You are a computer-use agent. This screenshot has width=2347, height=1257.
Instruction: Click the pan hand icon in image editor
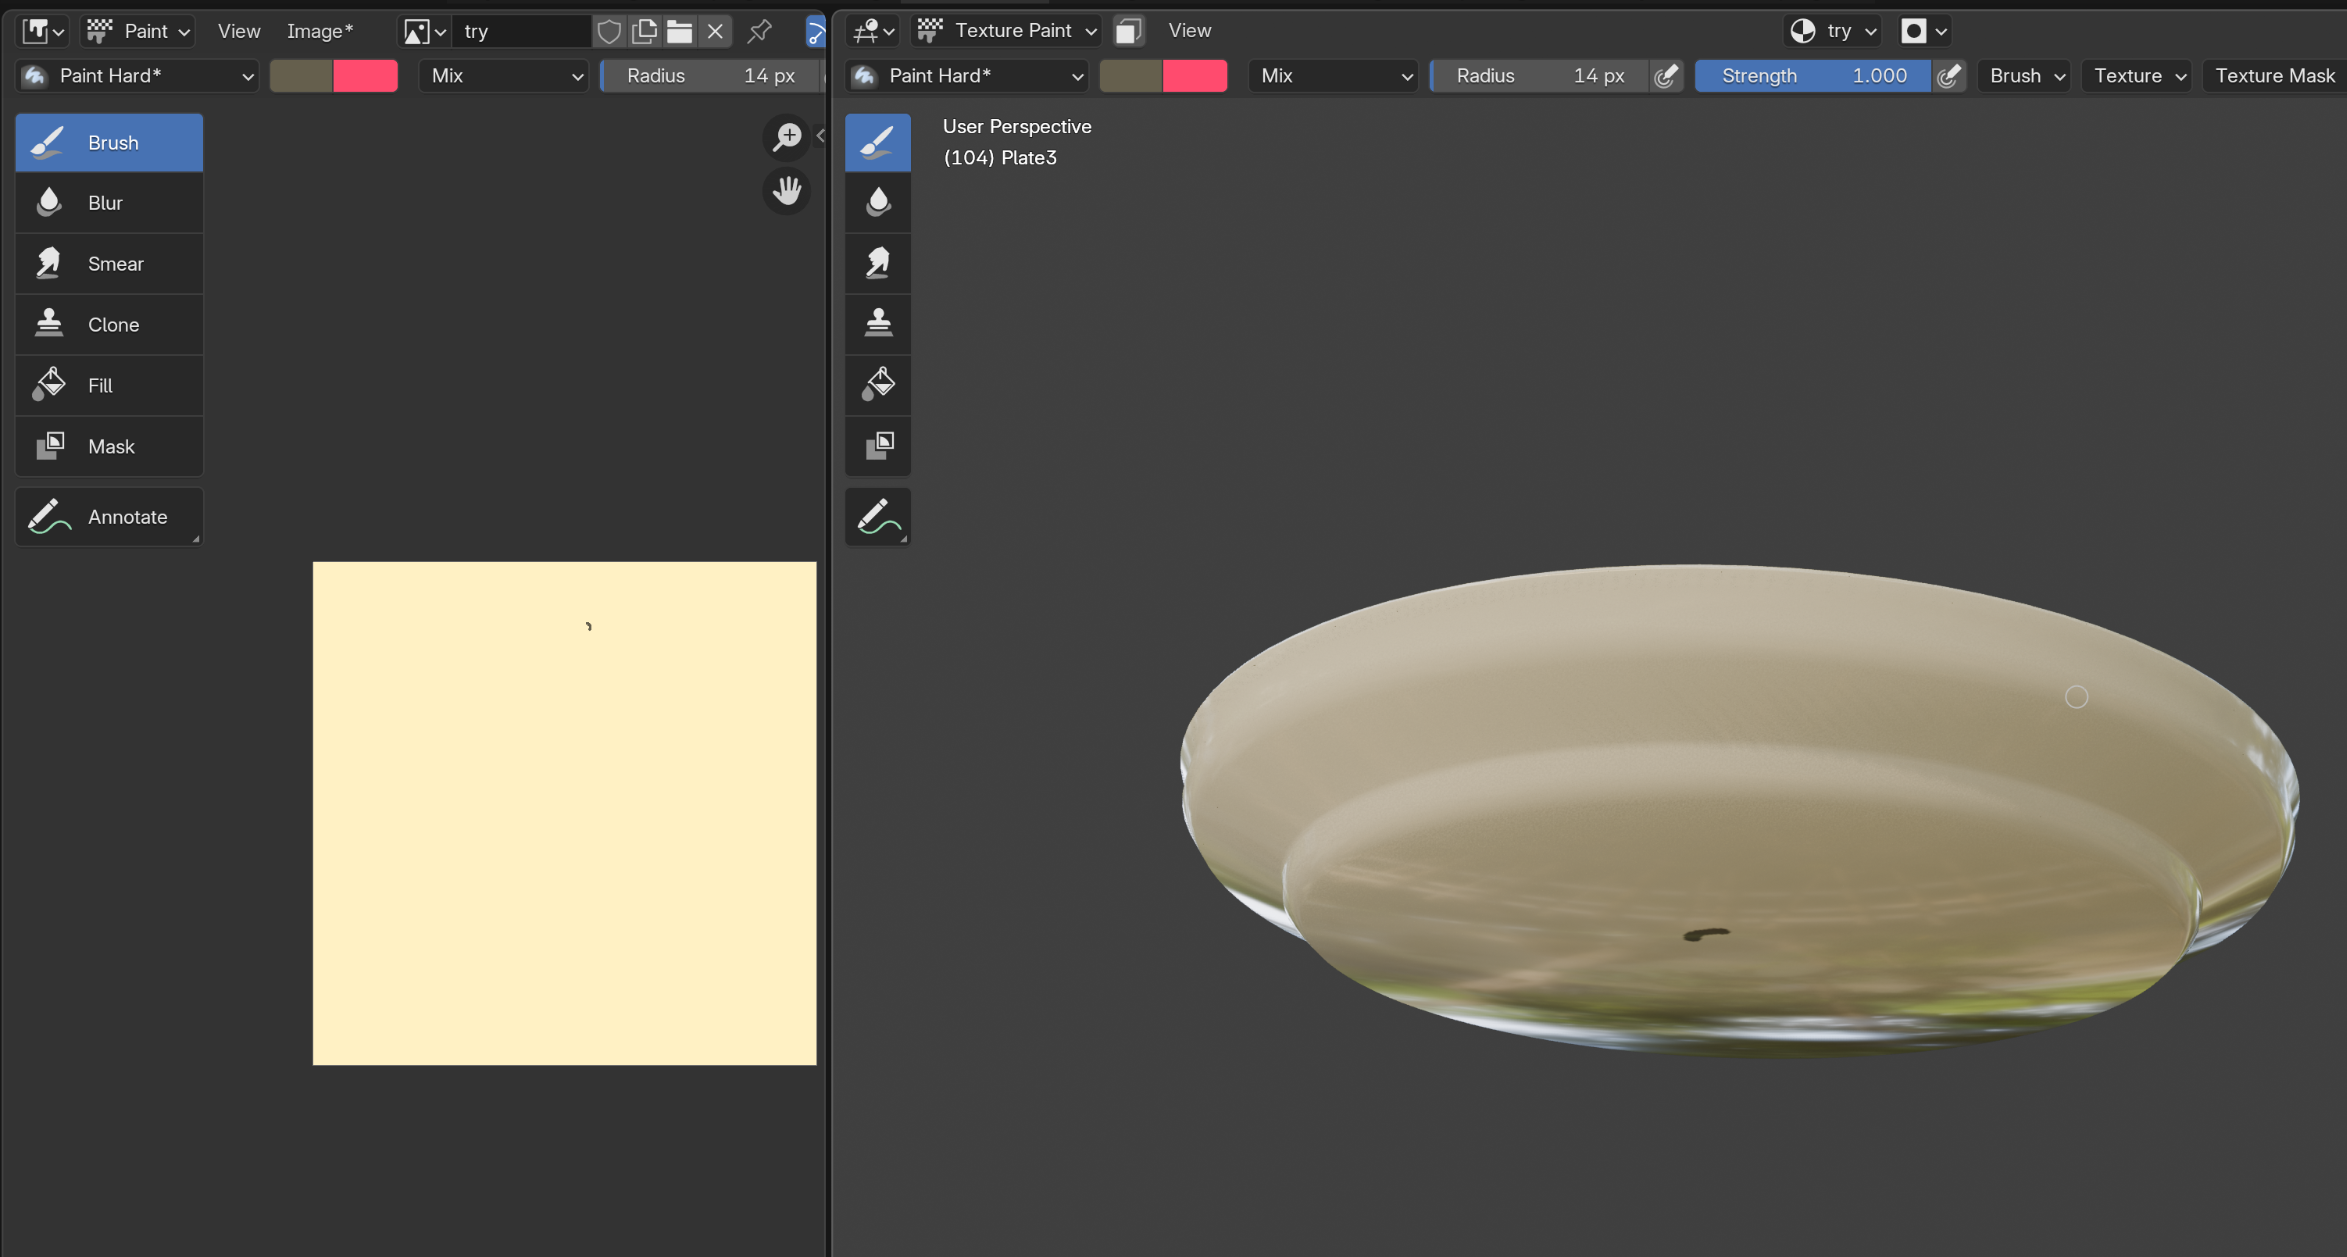(787, 191)
